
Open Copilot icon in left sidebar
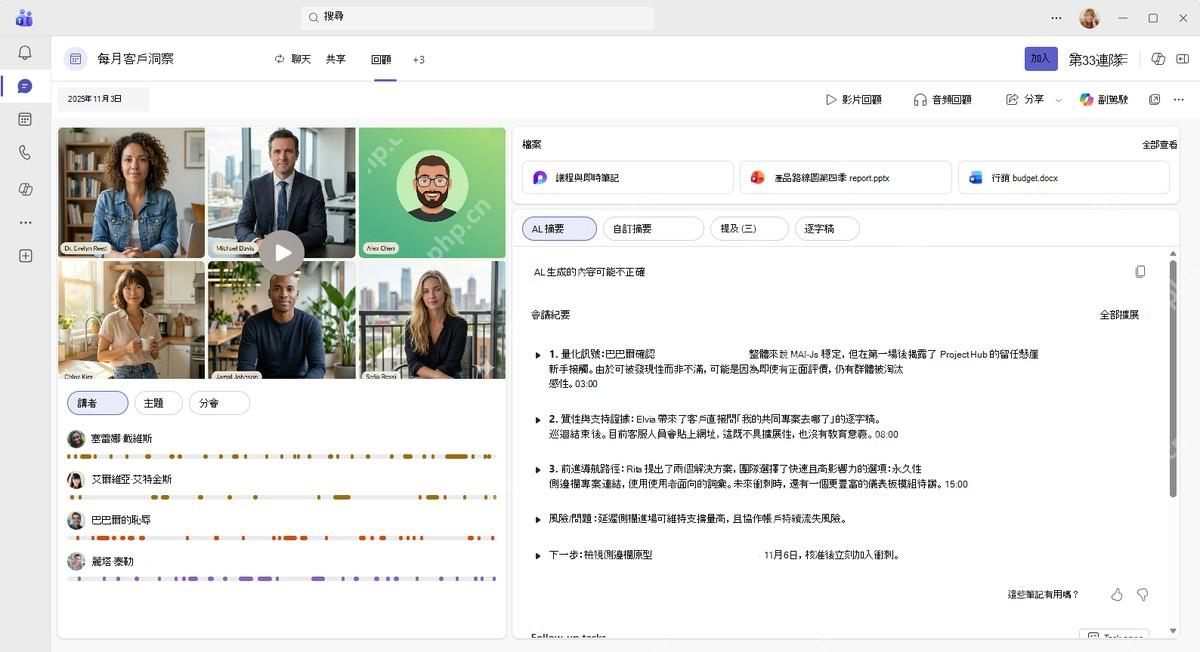[x=25, y=189]
